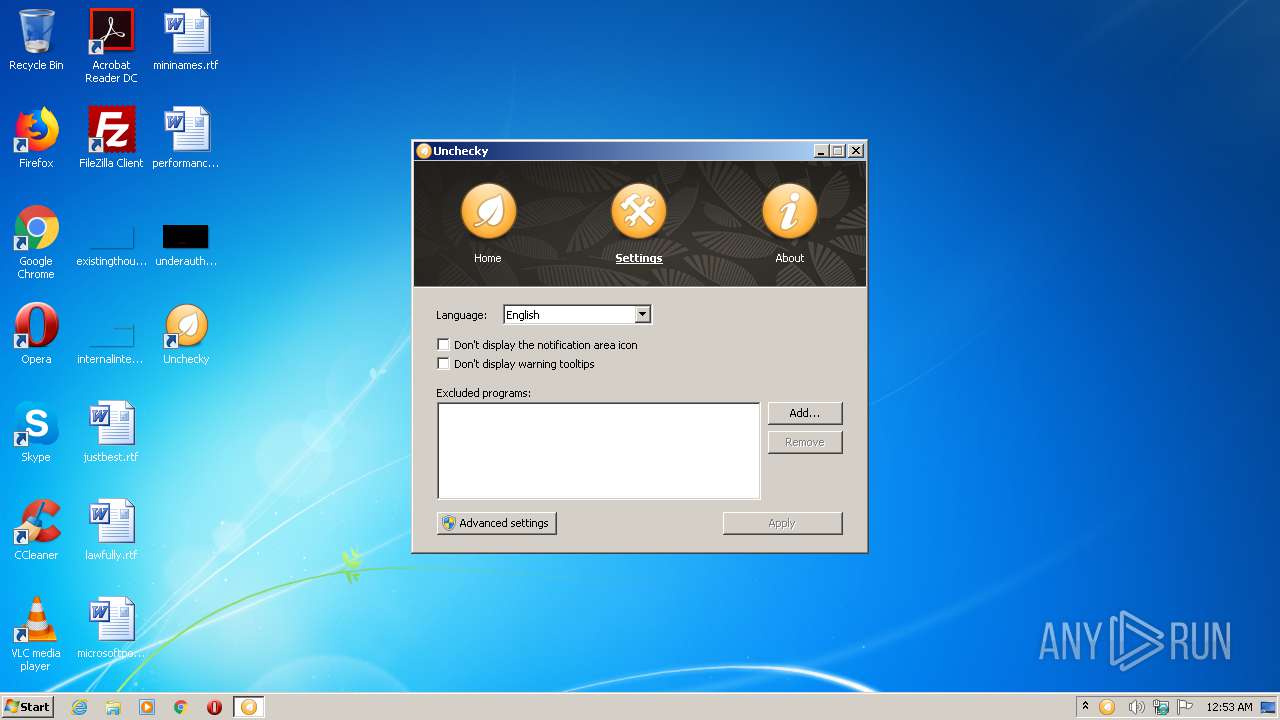
Task: Select the mininames.rtf file
Action: tap(186, 40)
